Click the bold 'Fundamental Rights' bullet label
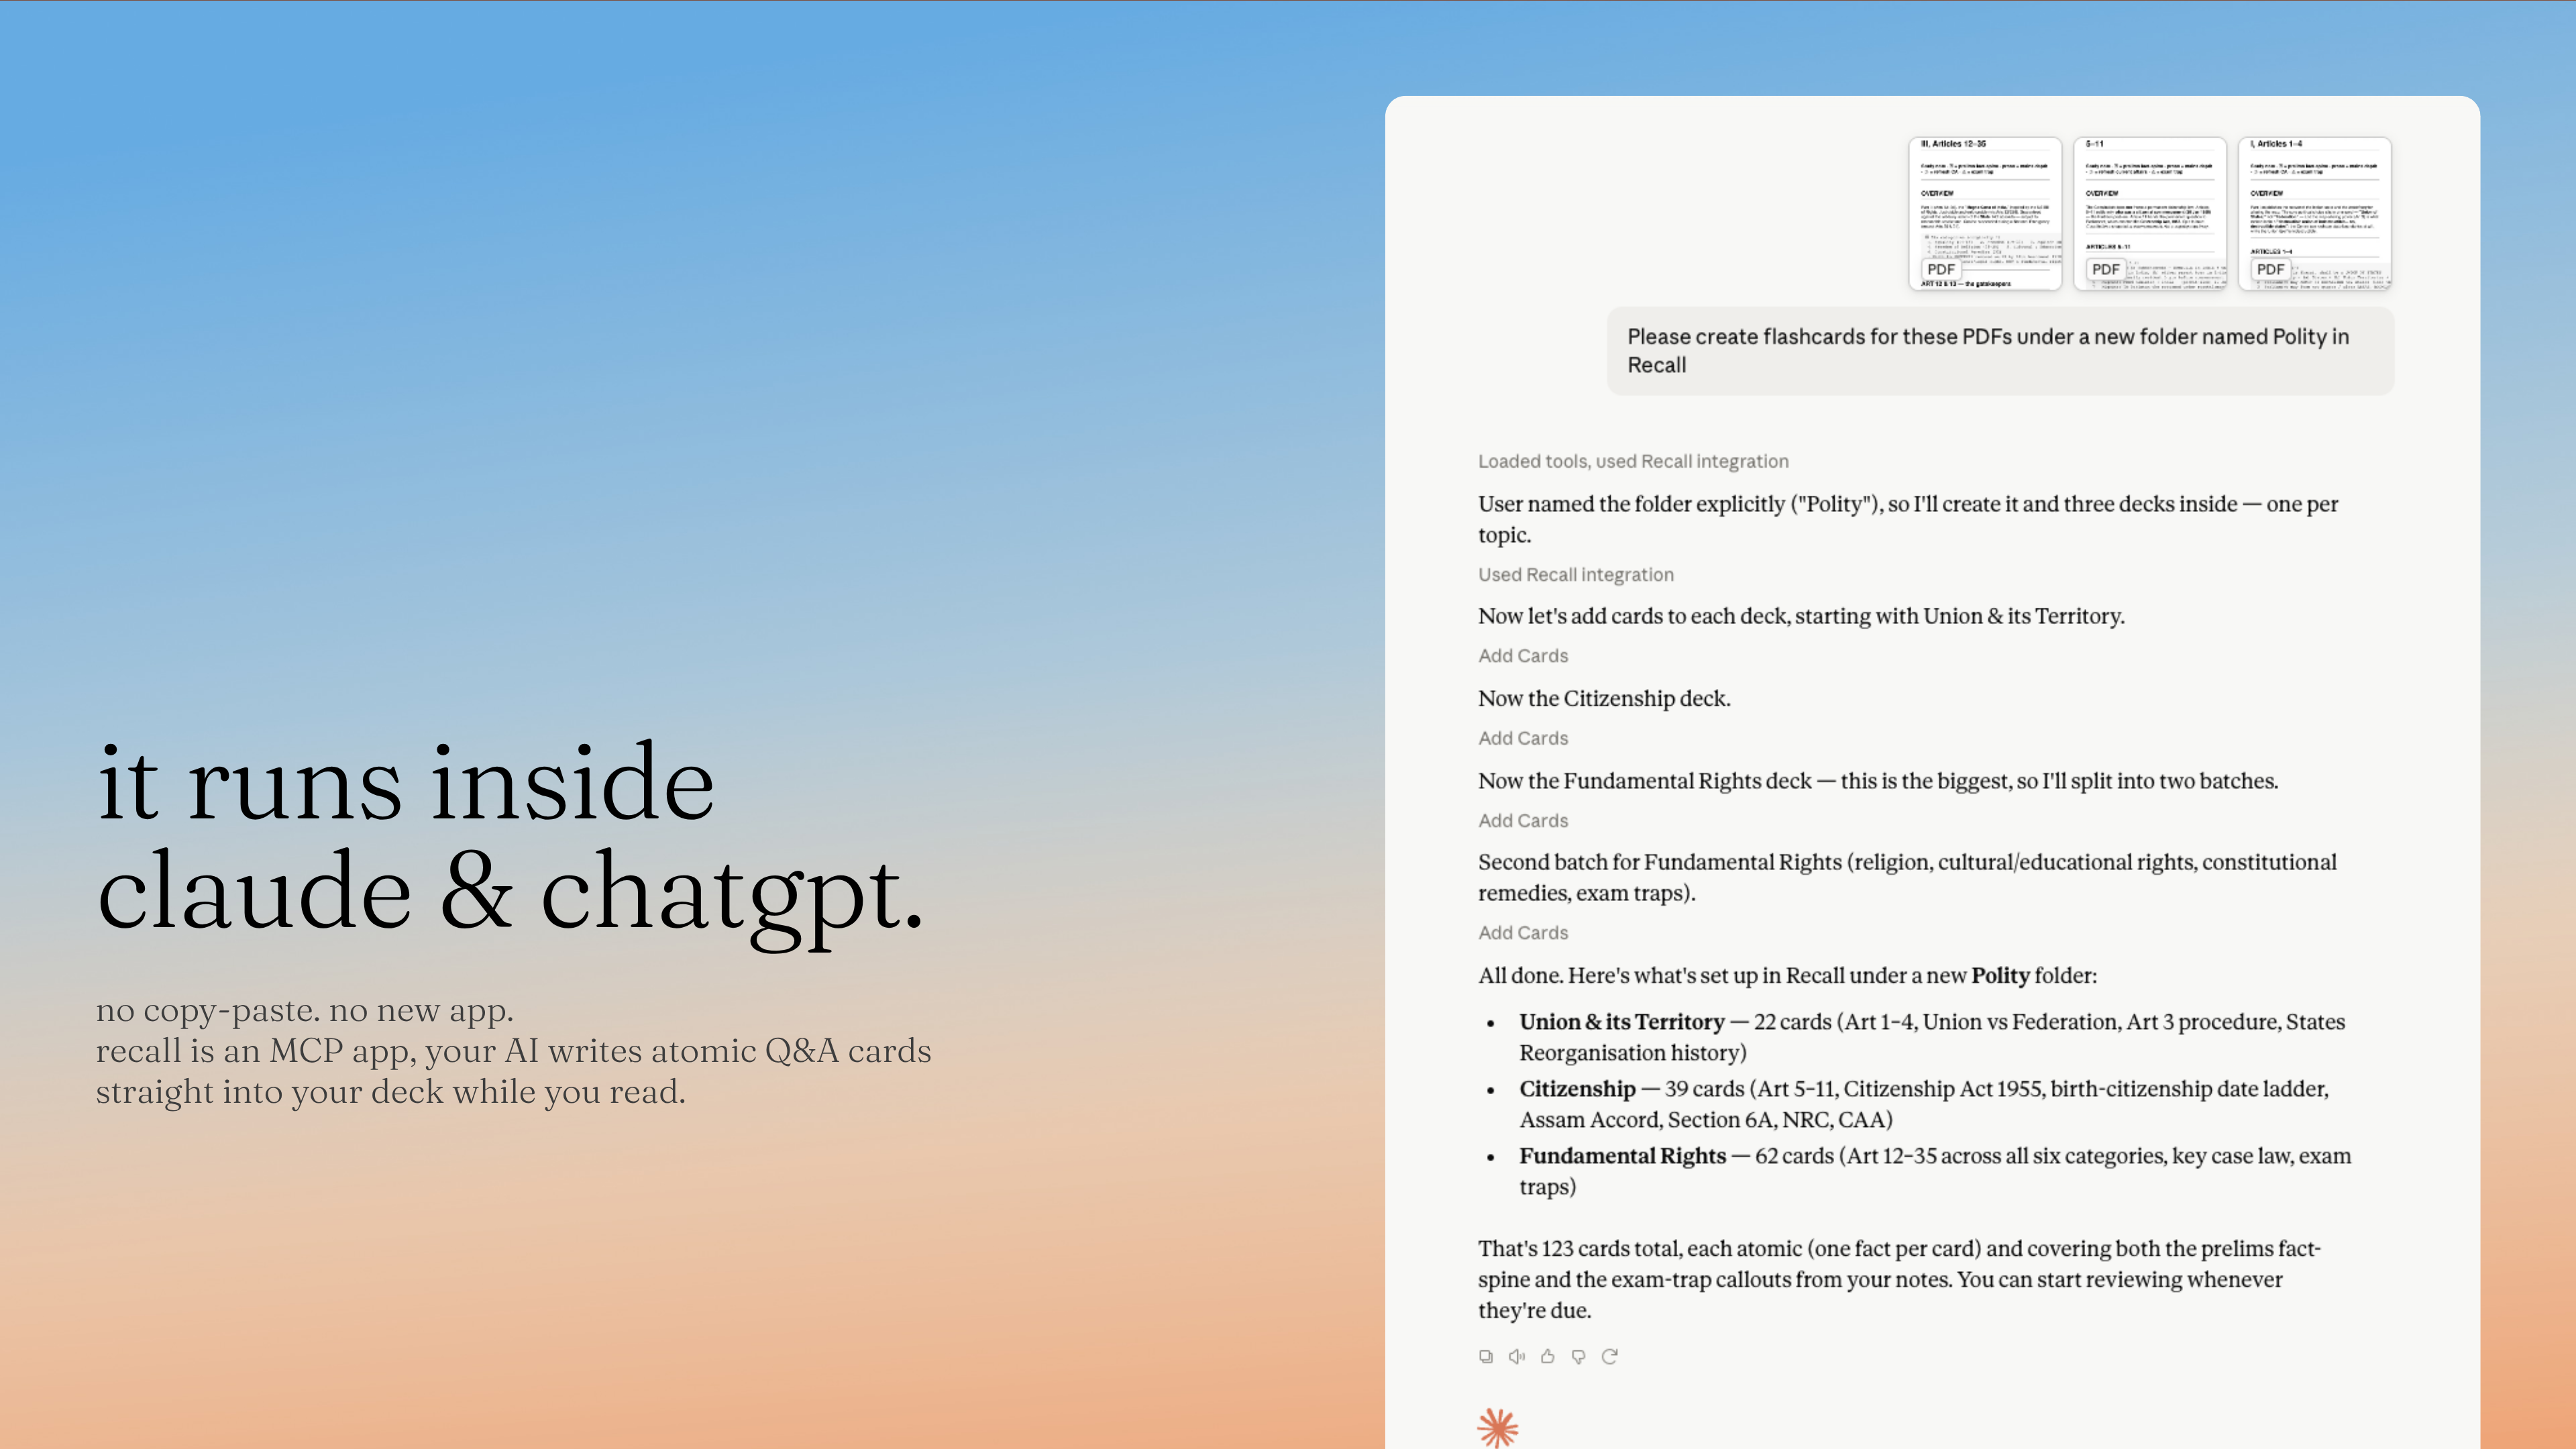The width and height of the screenshot is (2576, 1449). pos(1622,1156)
